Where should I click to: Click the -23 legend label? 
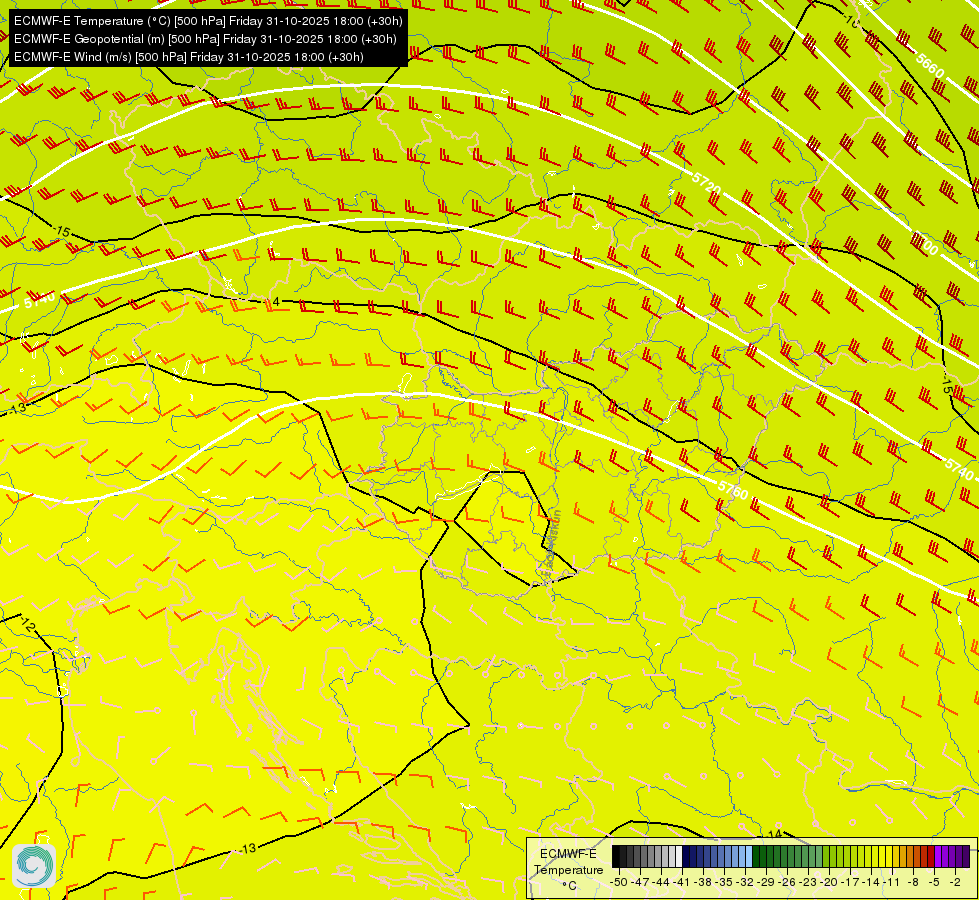(x=808, y=882)
